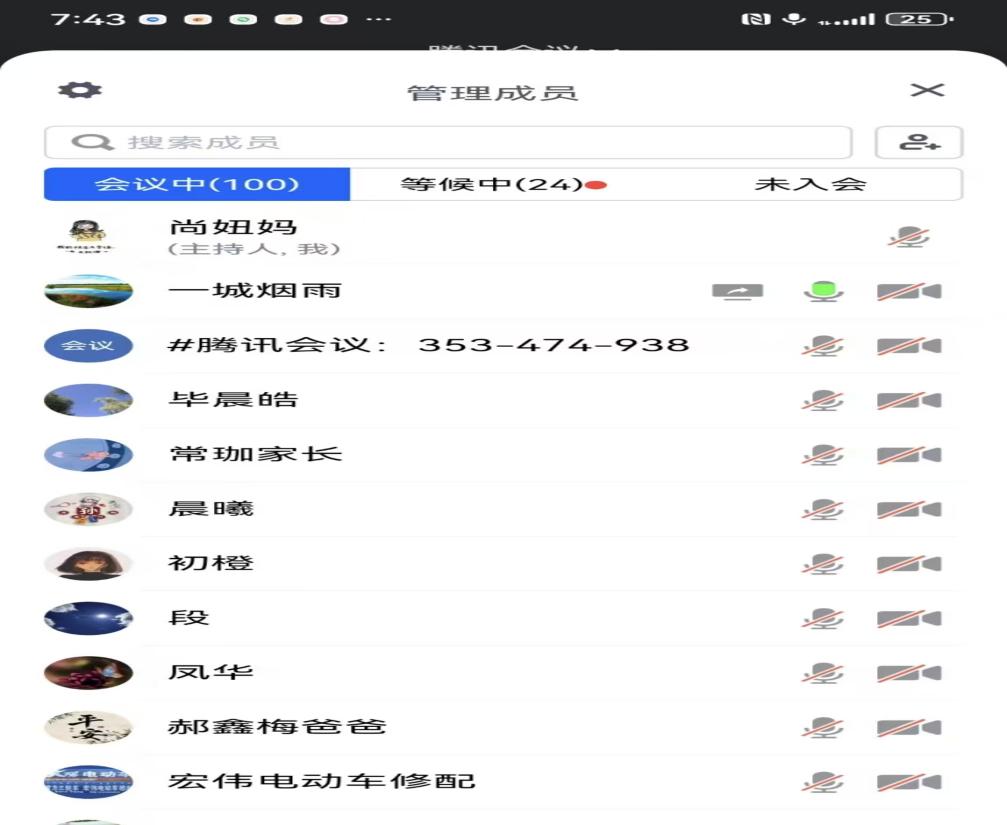Select the member named 段
1007x825 pixels.
(x=189, y=618)
